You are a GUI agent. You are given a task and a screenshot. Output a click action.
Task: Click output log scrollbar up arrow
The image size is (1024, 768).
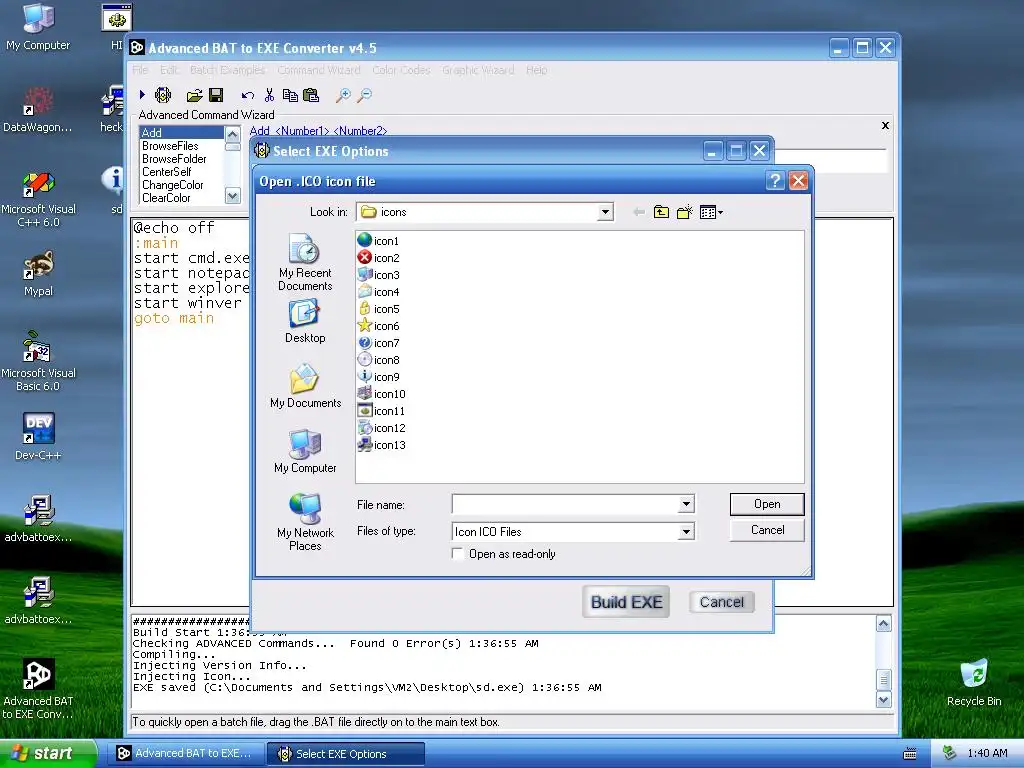pyautogui.click(x=883, y=624)
